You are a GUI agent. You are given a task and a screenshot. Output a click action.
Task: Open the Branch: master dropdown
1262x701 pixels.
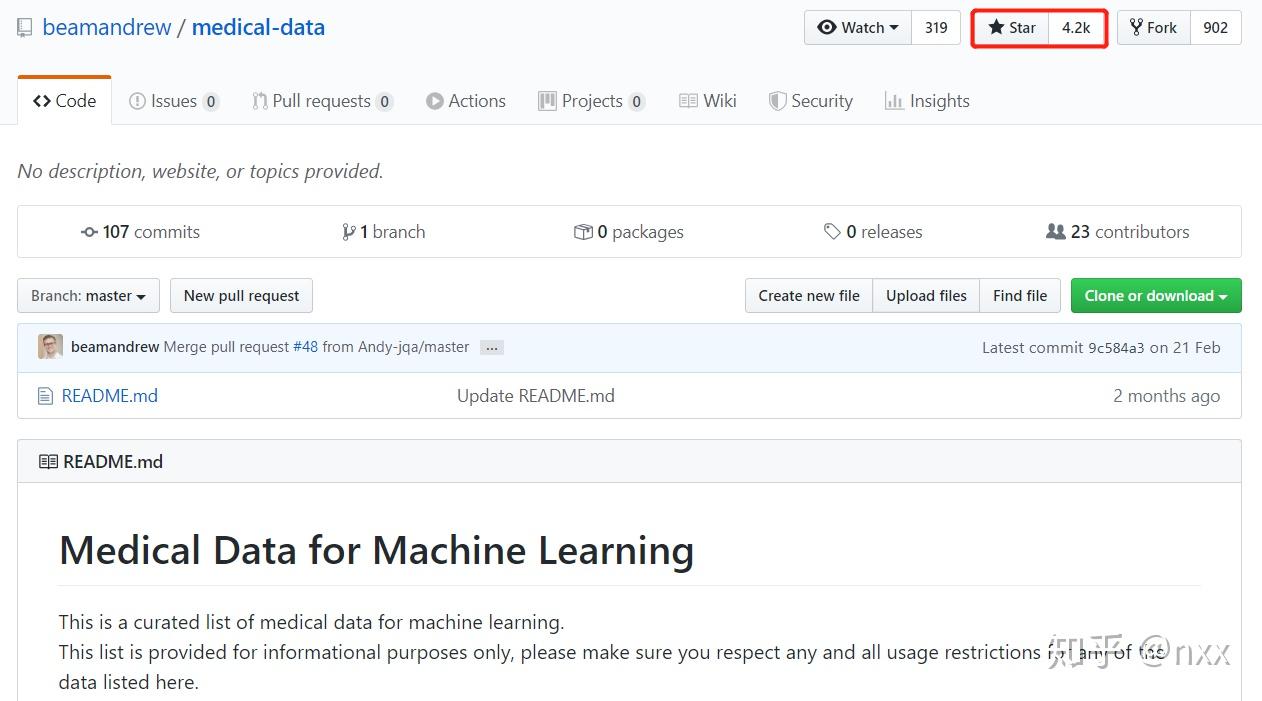88,296
